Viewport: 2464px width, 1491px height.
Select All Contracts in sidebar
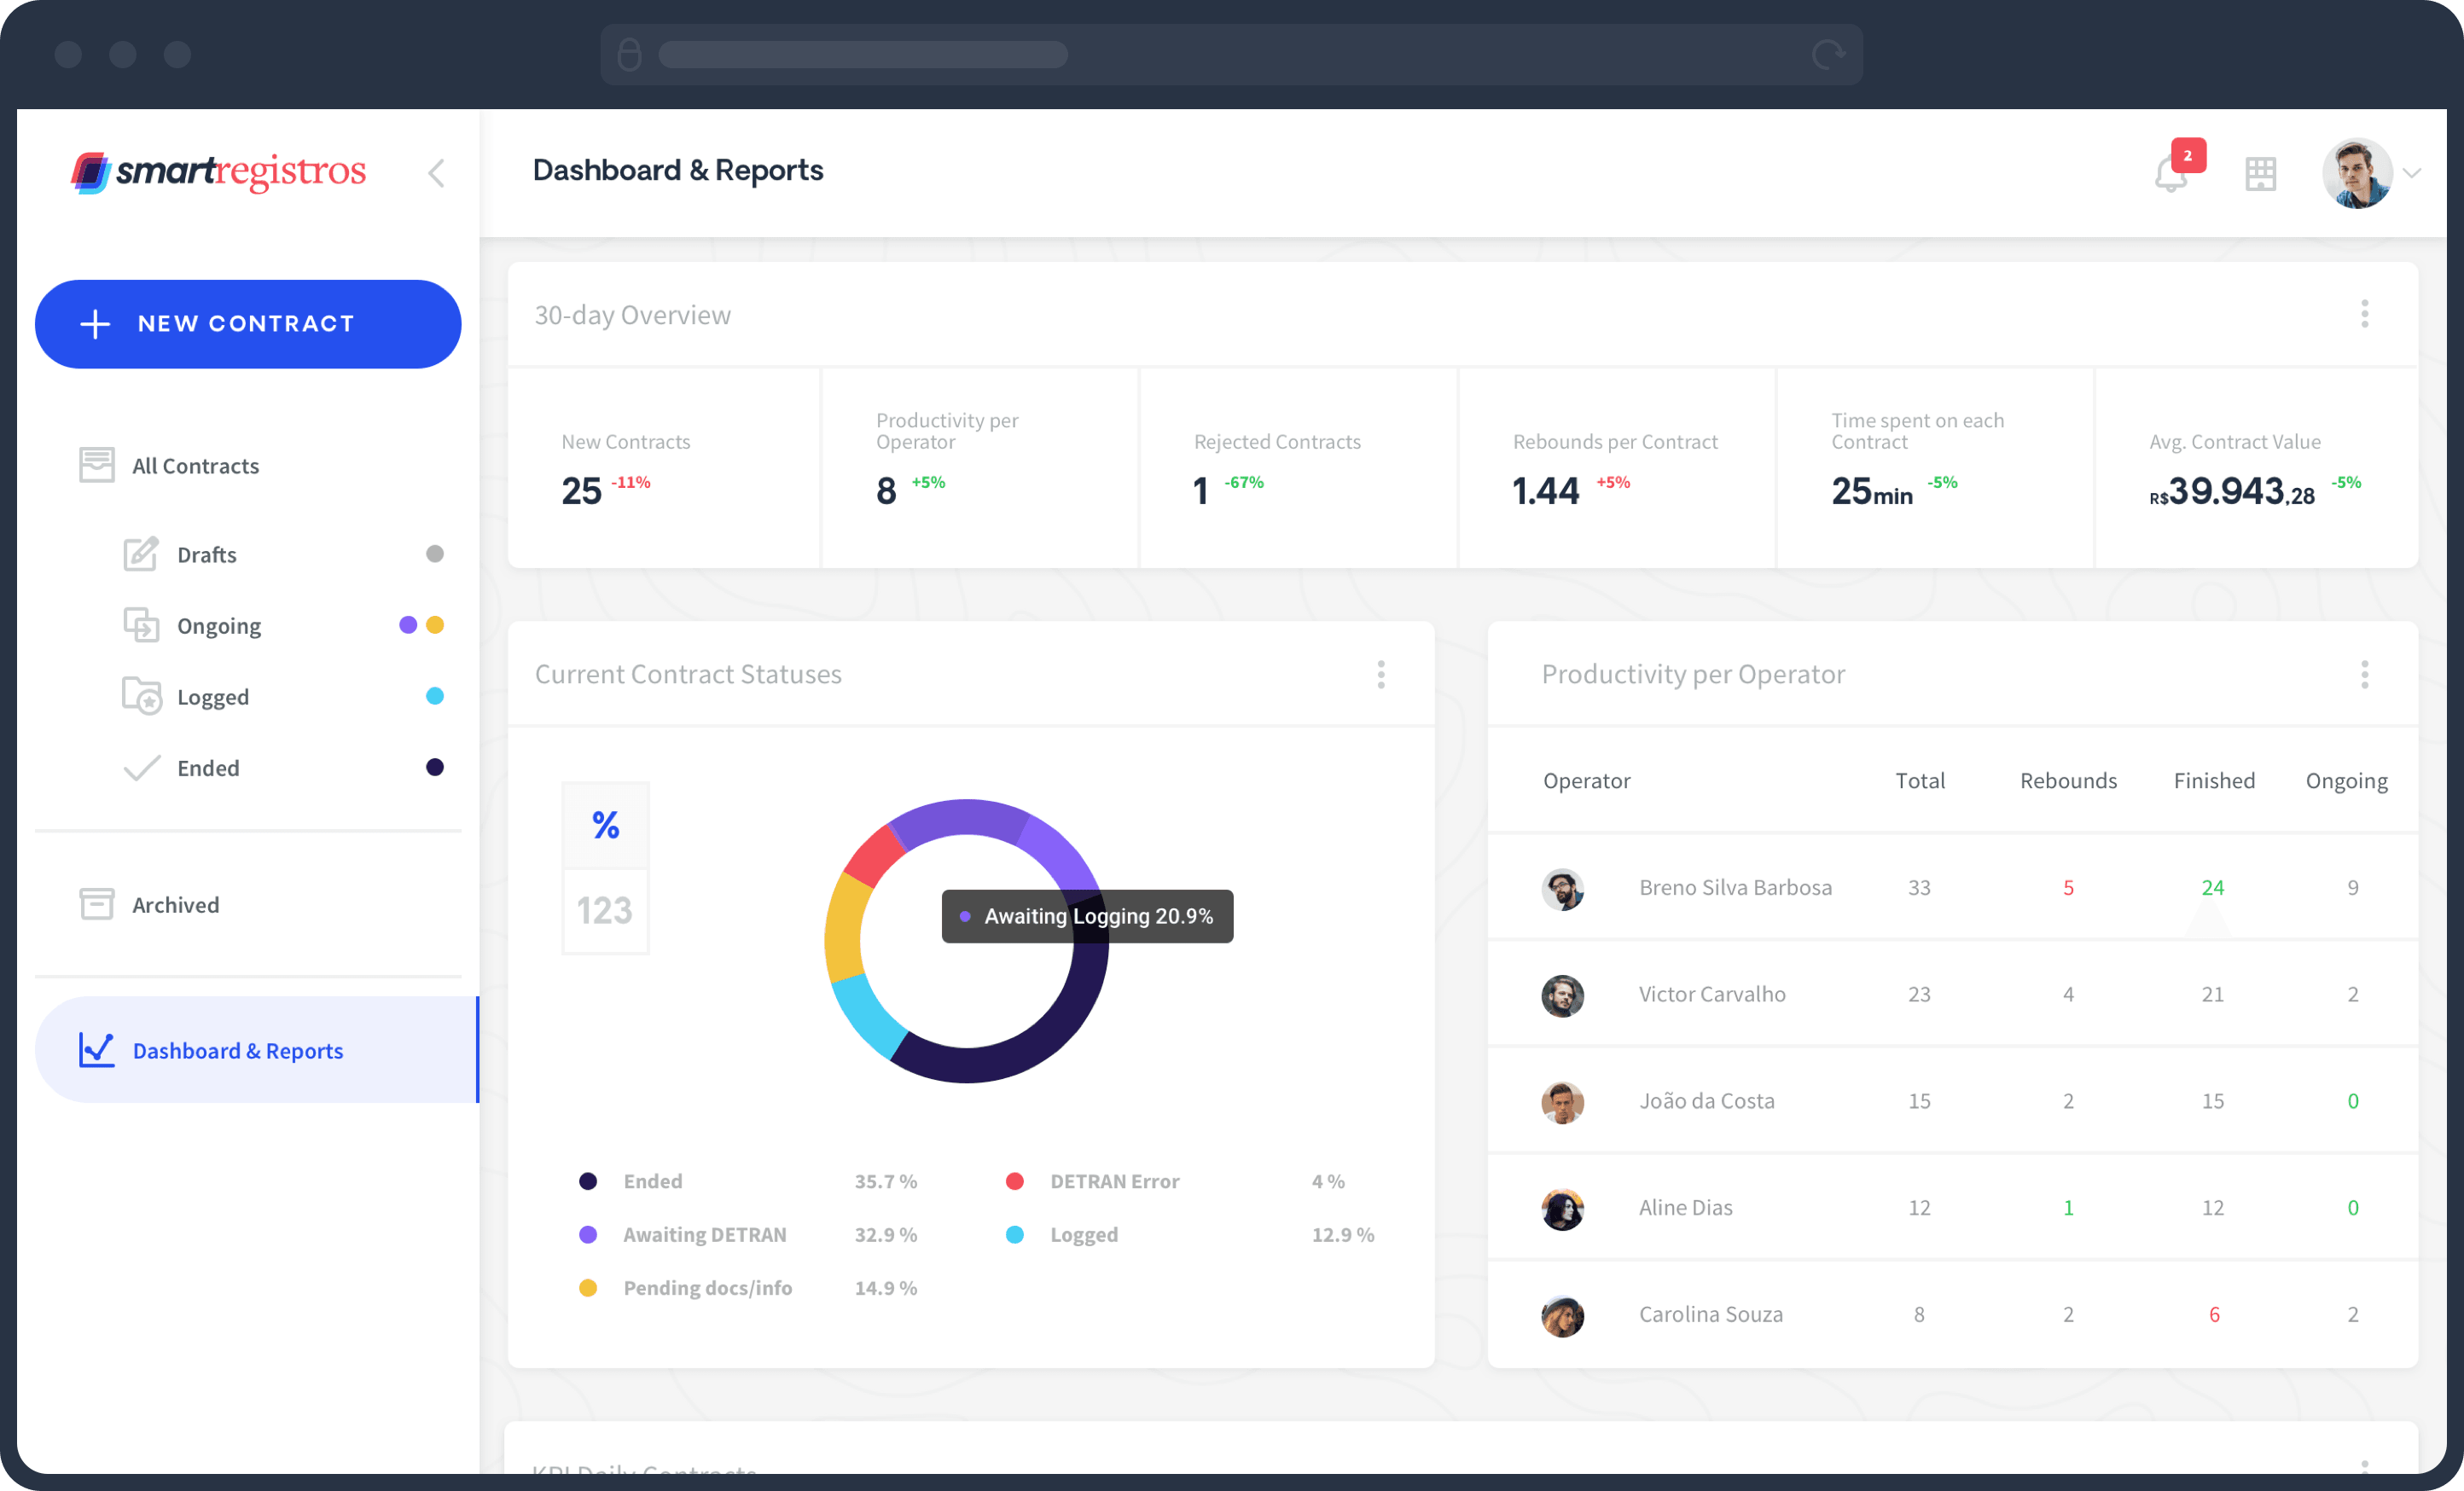pos(195,466)
